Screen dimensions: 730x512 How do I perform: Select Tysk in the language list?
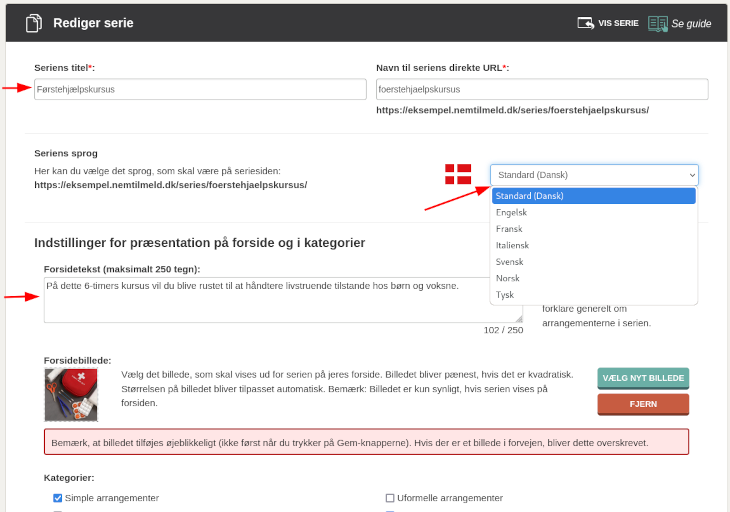[594, 295]
